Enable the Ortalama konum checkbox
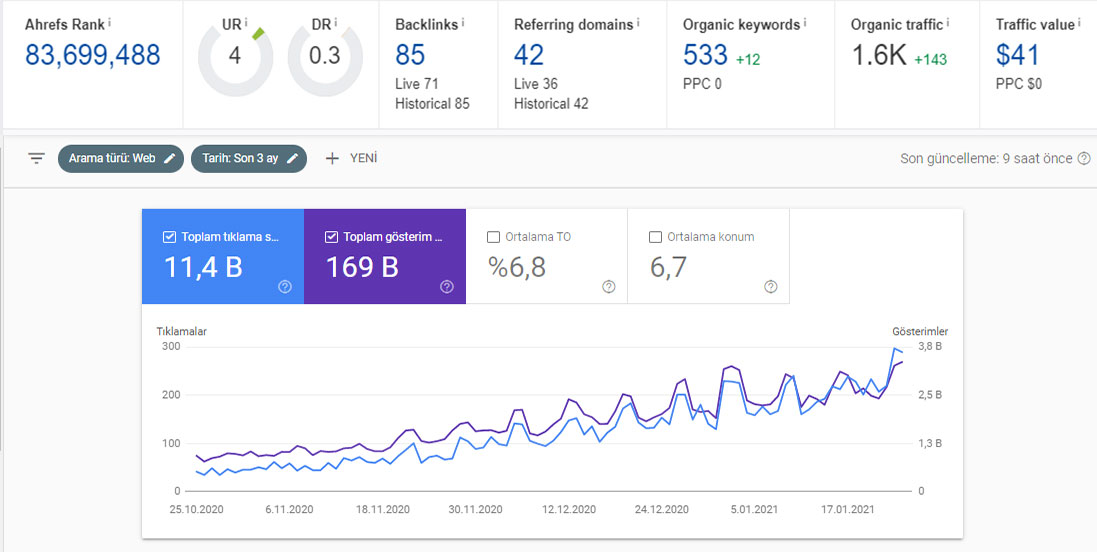 (x=655, y=237)
